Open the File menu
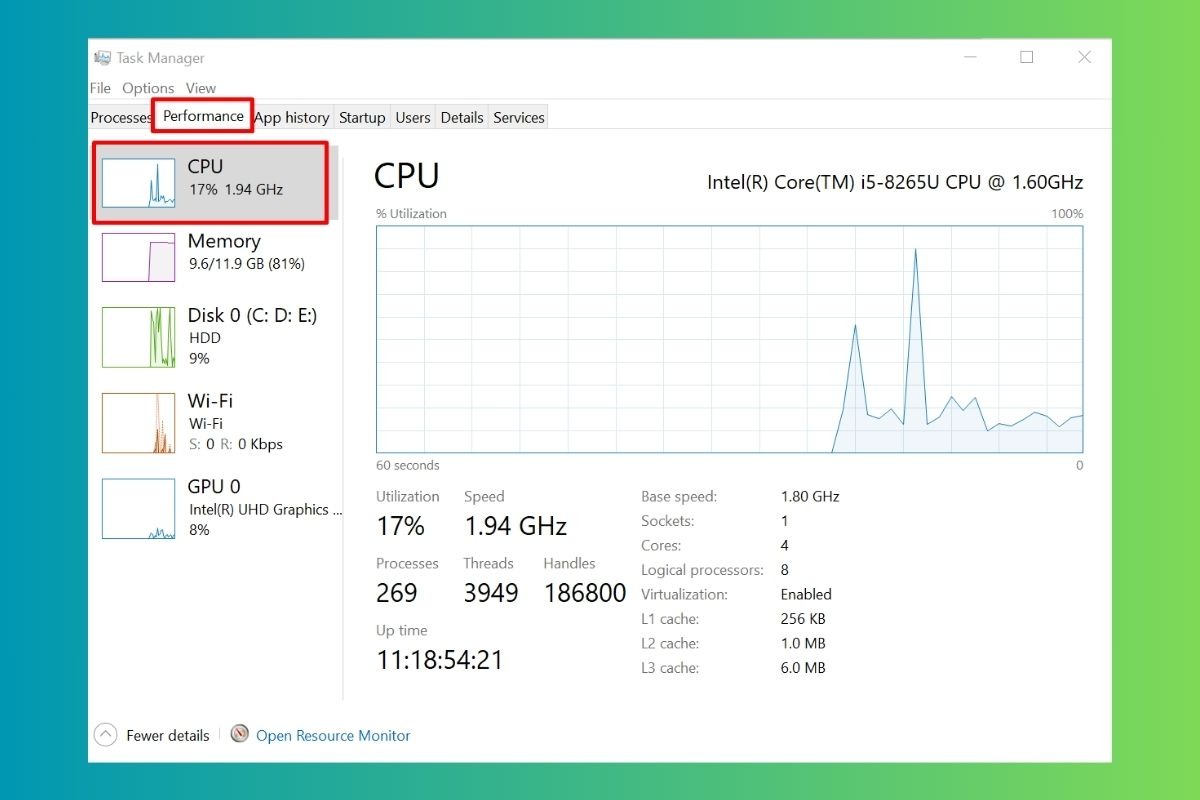 click(100, 88)
